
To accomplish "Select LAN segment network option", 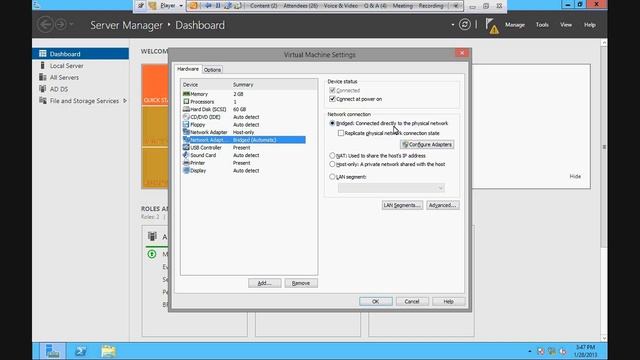I will pyautogui.click(x=332, y=177).
